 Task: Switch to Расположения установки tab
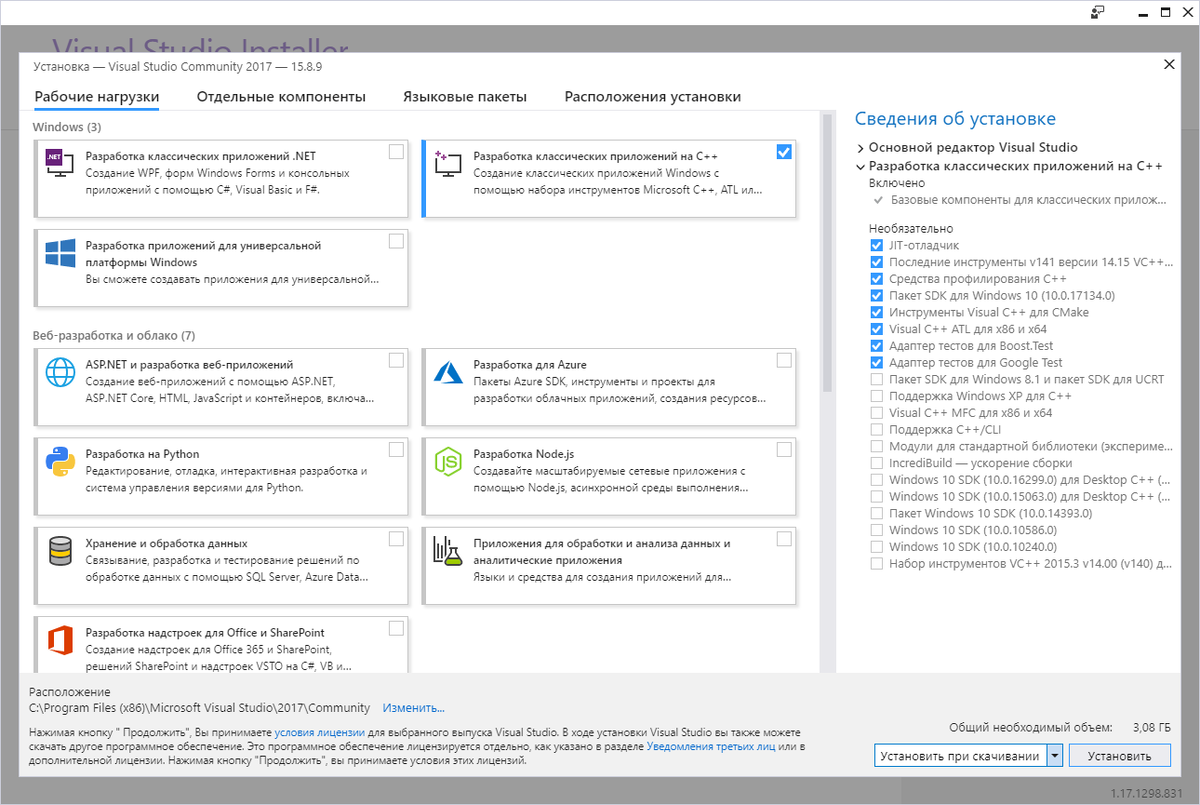653,97
